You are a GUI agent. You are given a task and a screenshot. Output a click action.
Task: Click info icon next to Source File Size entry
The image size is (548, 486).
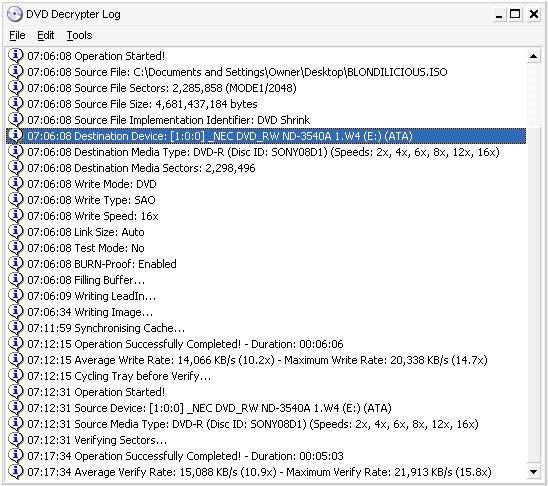(x=15, y=104)
